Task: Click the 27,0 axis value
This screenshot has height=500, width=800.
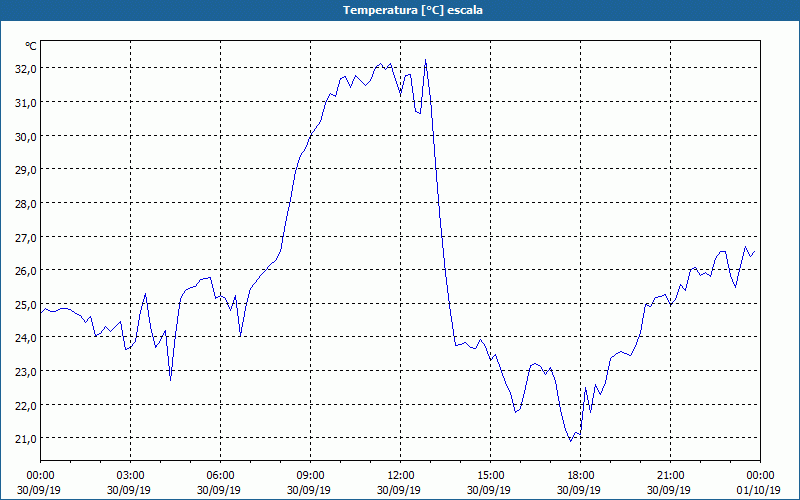Action: (x=26, y=237)
